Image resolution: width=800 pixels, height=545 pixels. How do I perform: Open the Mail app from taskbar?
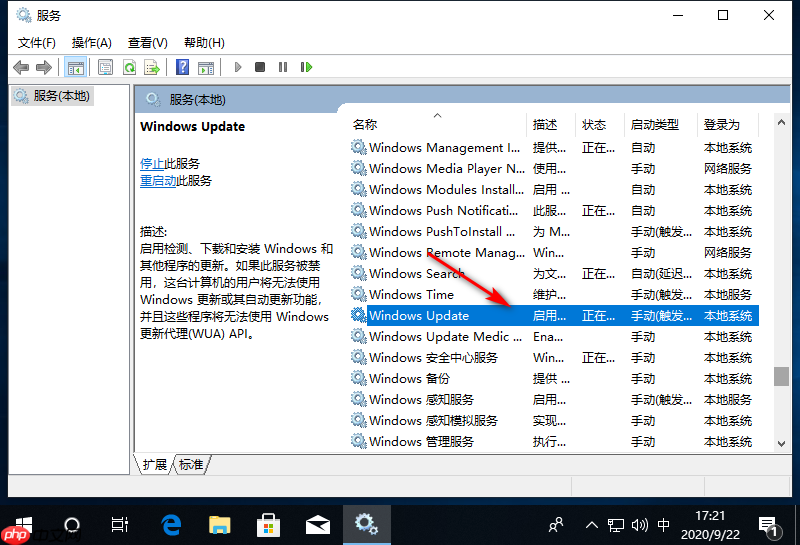coord(317,525)
